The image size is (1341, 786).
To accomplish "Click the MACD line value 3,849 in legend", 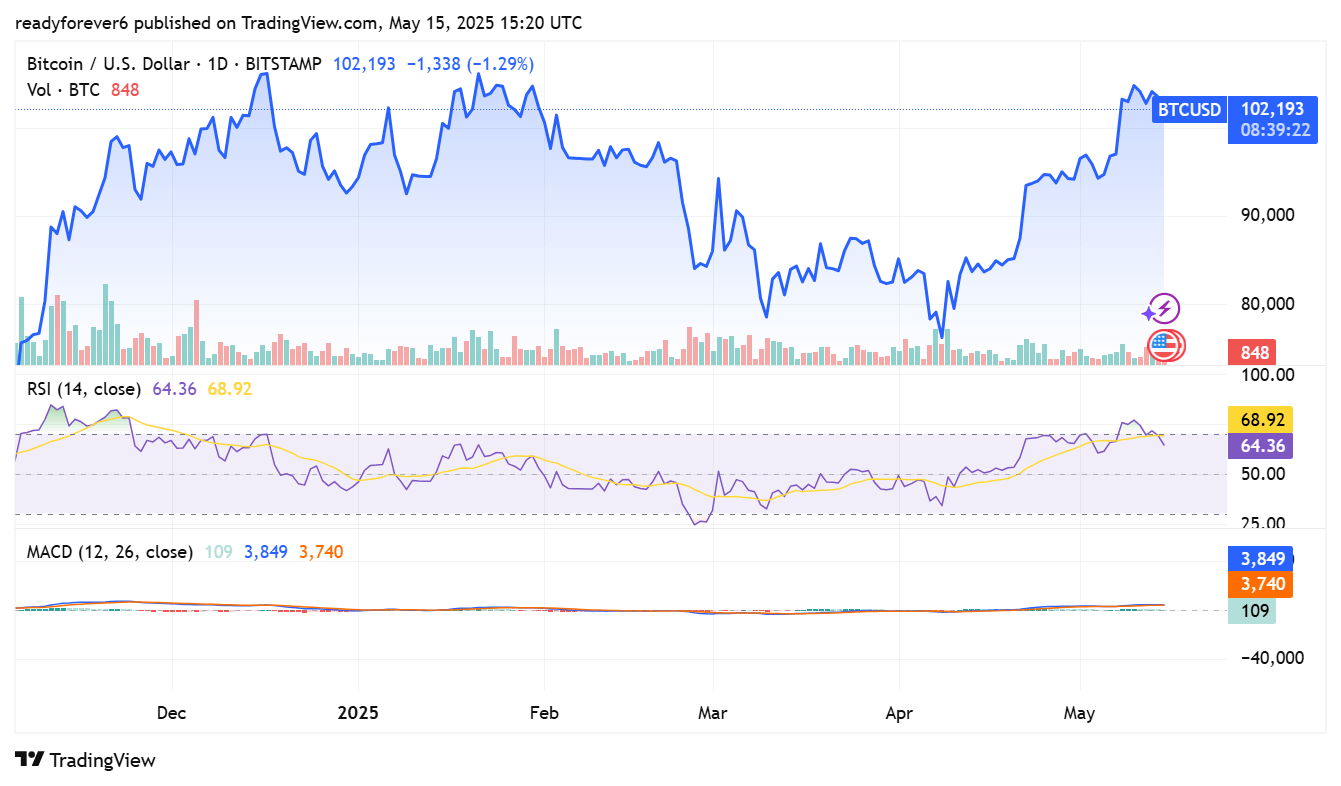I will (x=264, y=551).
